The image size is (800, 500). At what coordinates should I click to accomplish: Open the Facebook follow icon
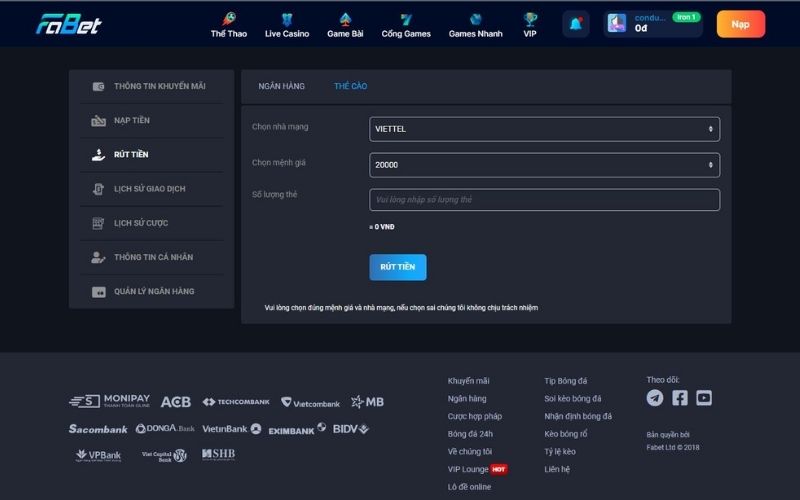tap(680, 397)
